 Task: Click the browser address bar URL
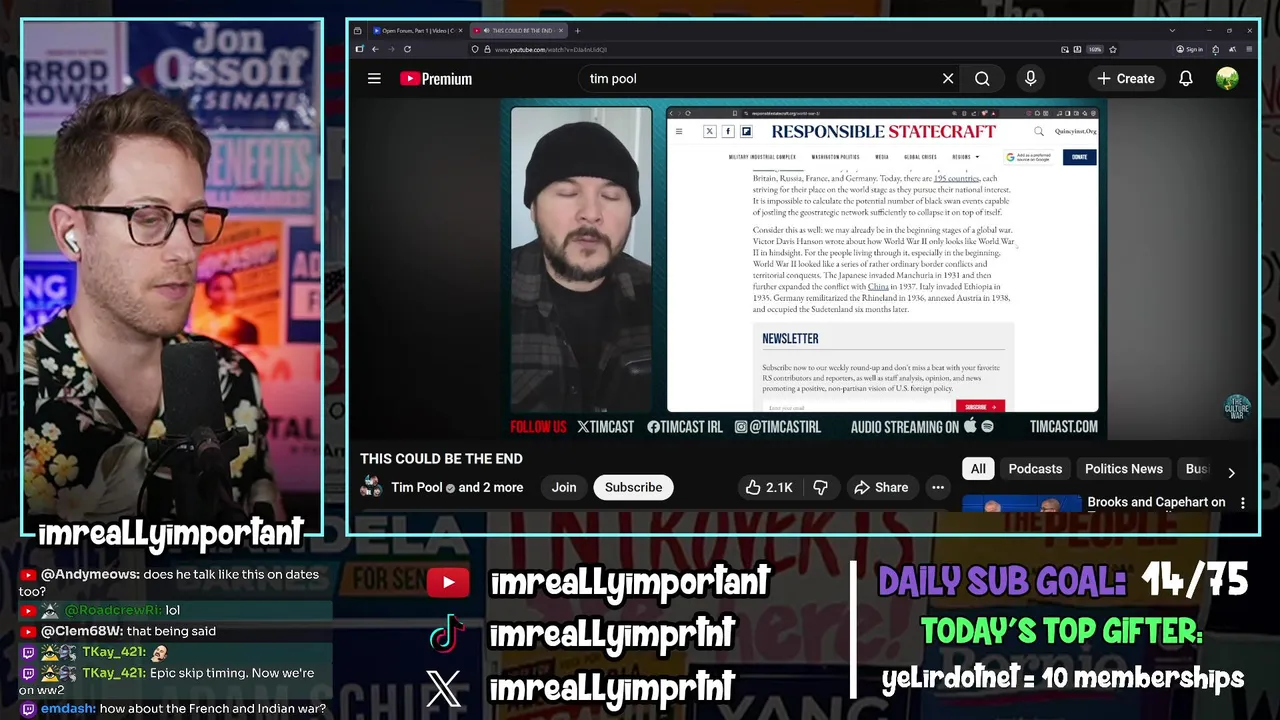[551, 49]
